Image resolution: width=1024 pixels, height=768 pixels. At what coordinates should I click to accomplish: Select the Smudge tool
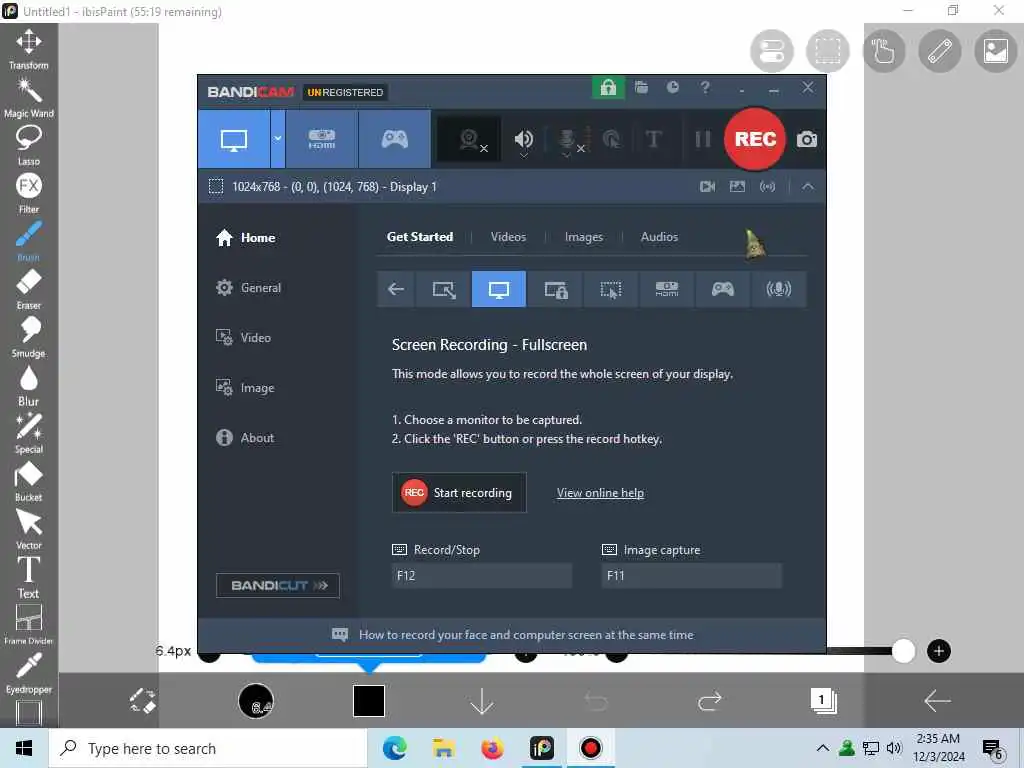coord(29,338)
